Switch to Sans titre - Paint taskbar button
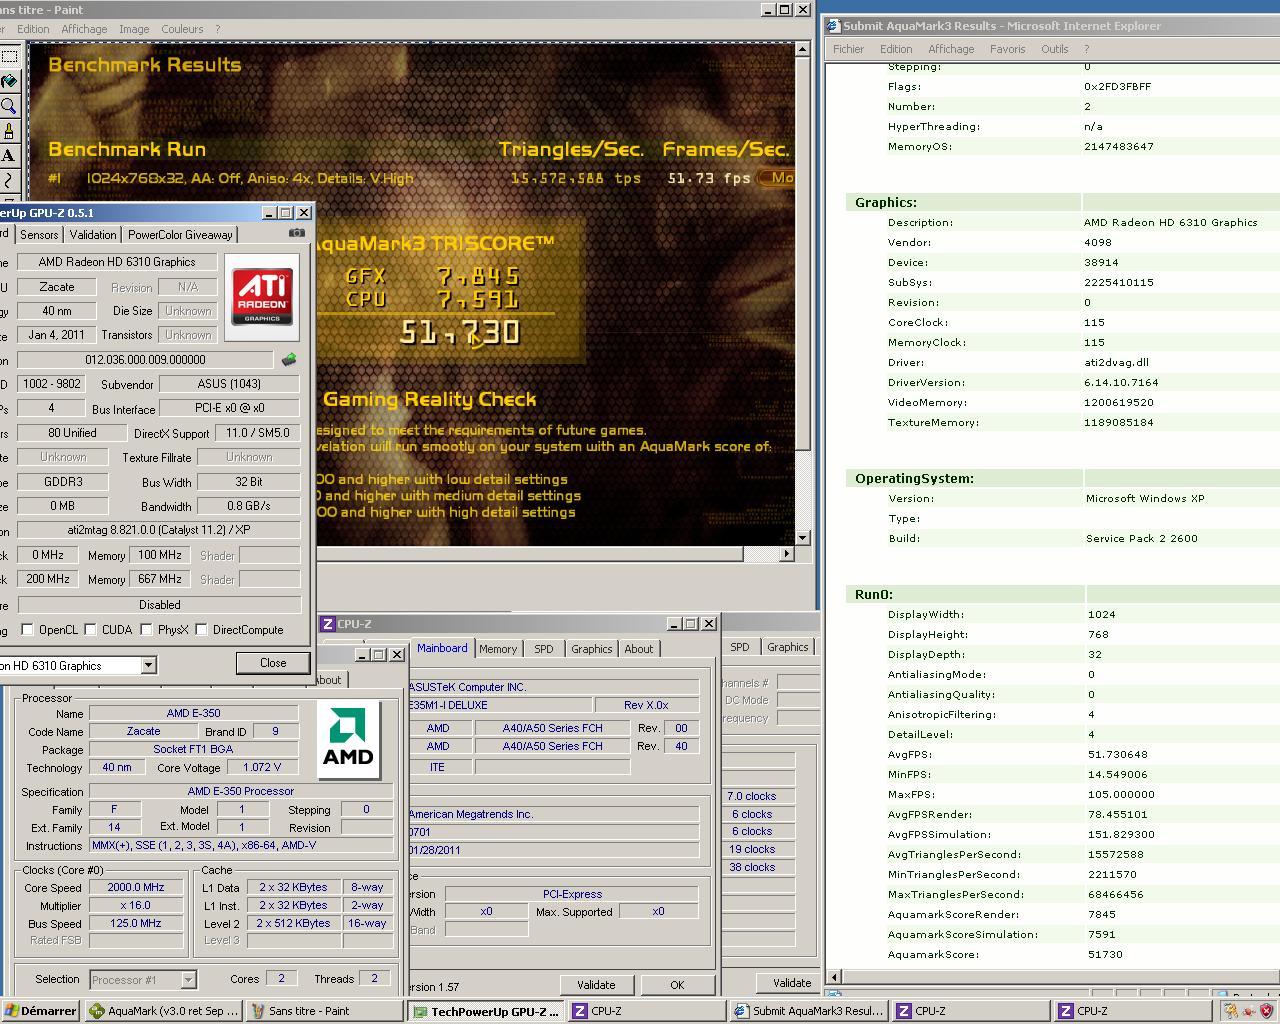 325,1011
